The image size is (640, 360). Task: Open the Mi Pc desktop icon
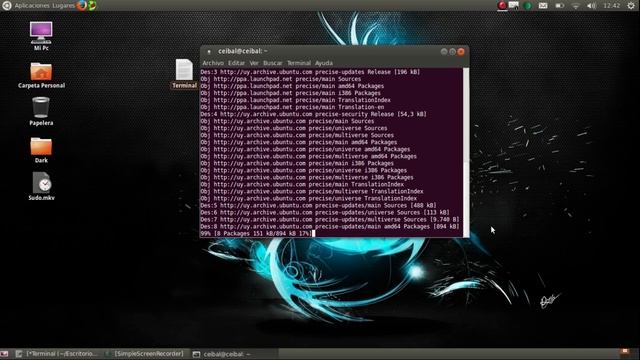click(x=41, y=36)
